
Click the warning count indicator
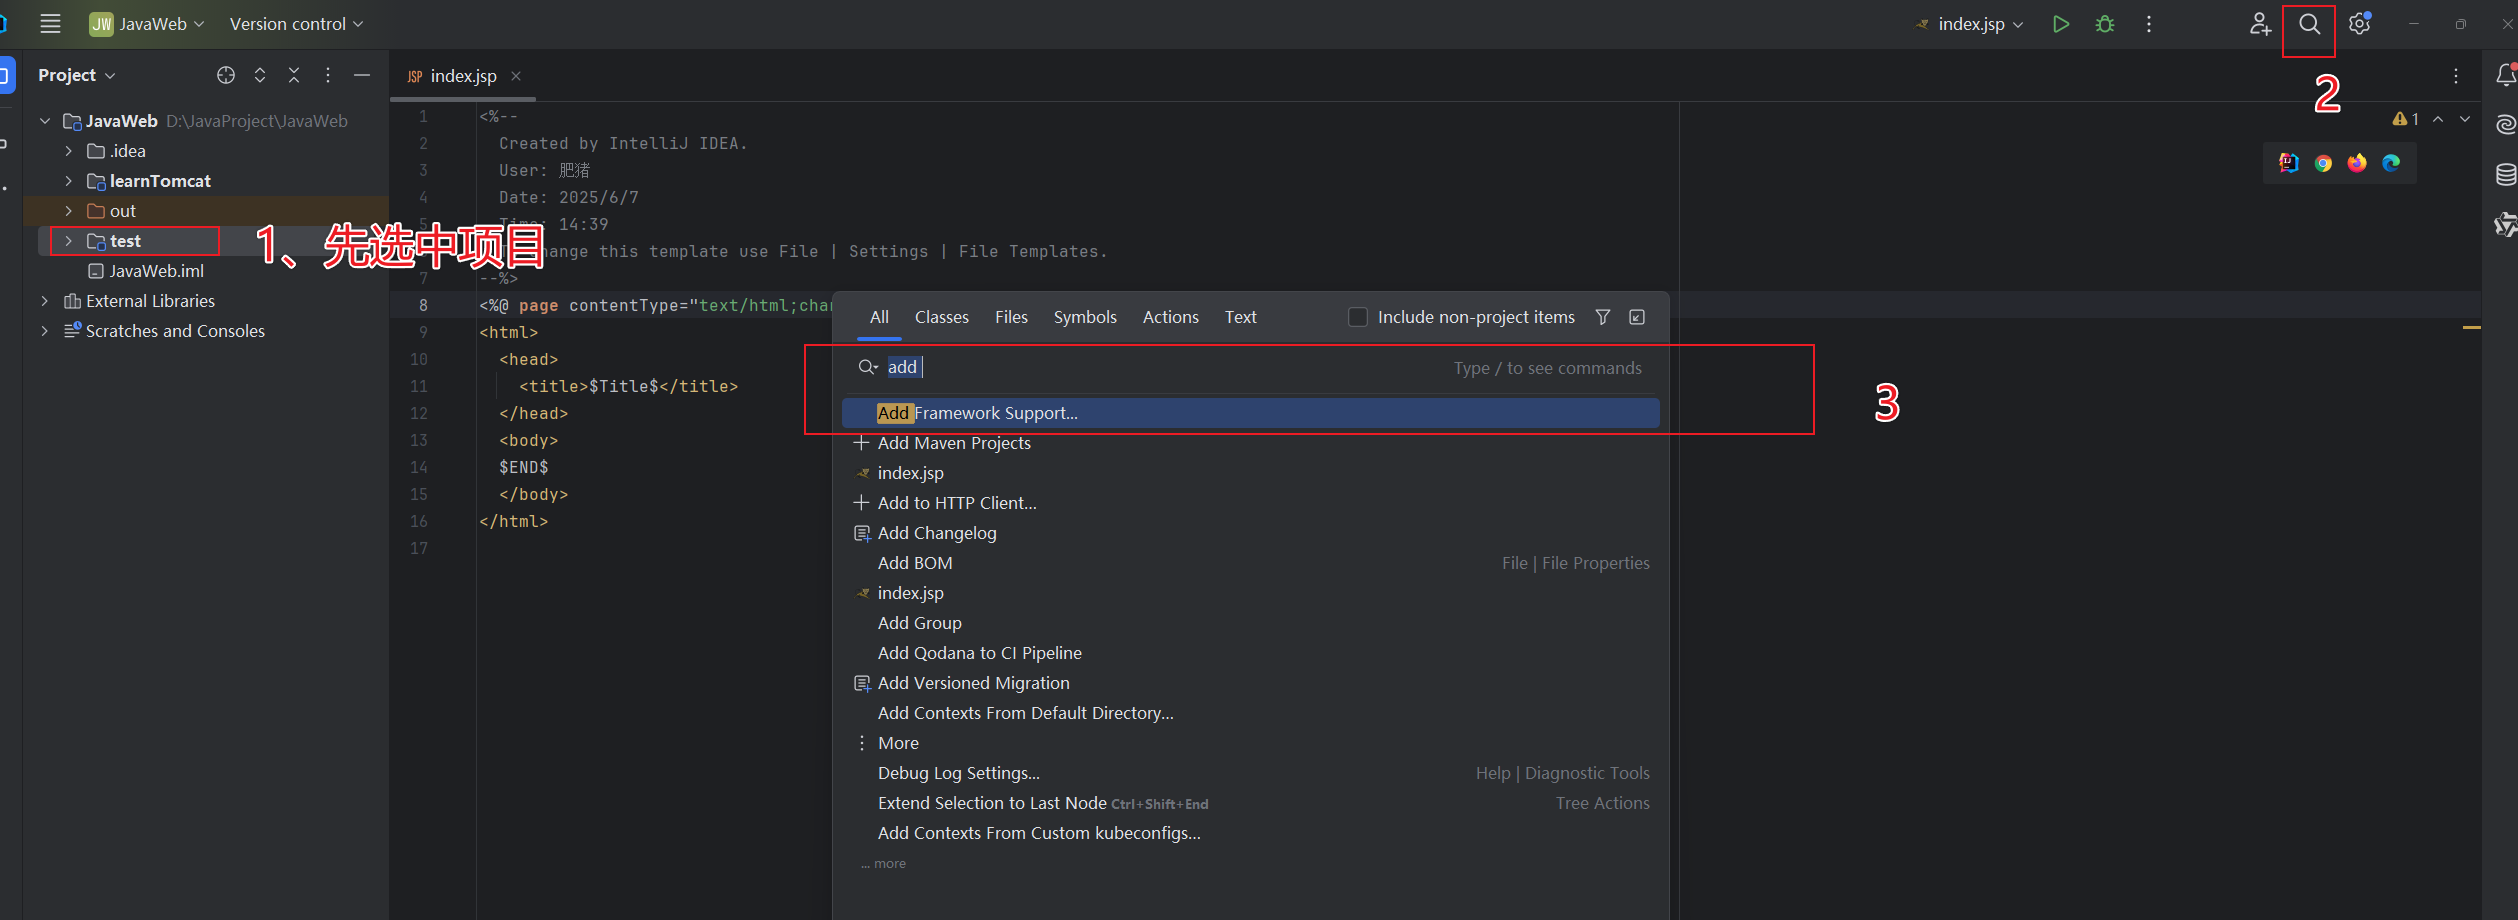2405,119
